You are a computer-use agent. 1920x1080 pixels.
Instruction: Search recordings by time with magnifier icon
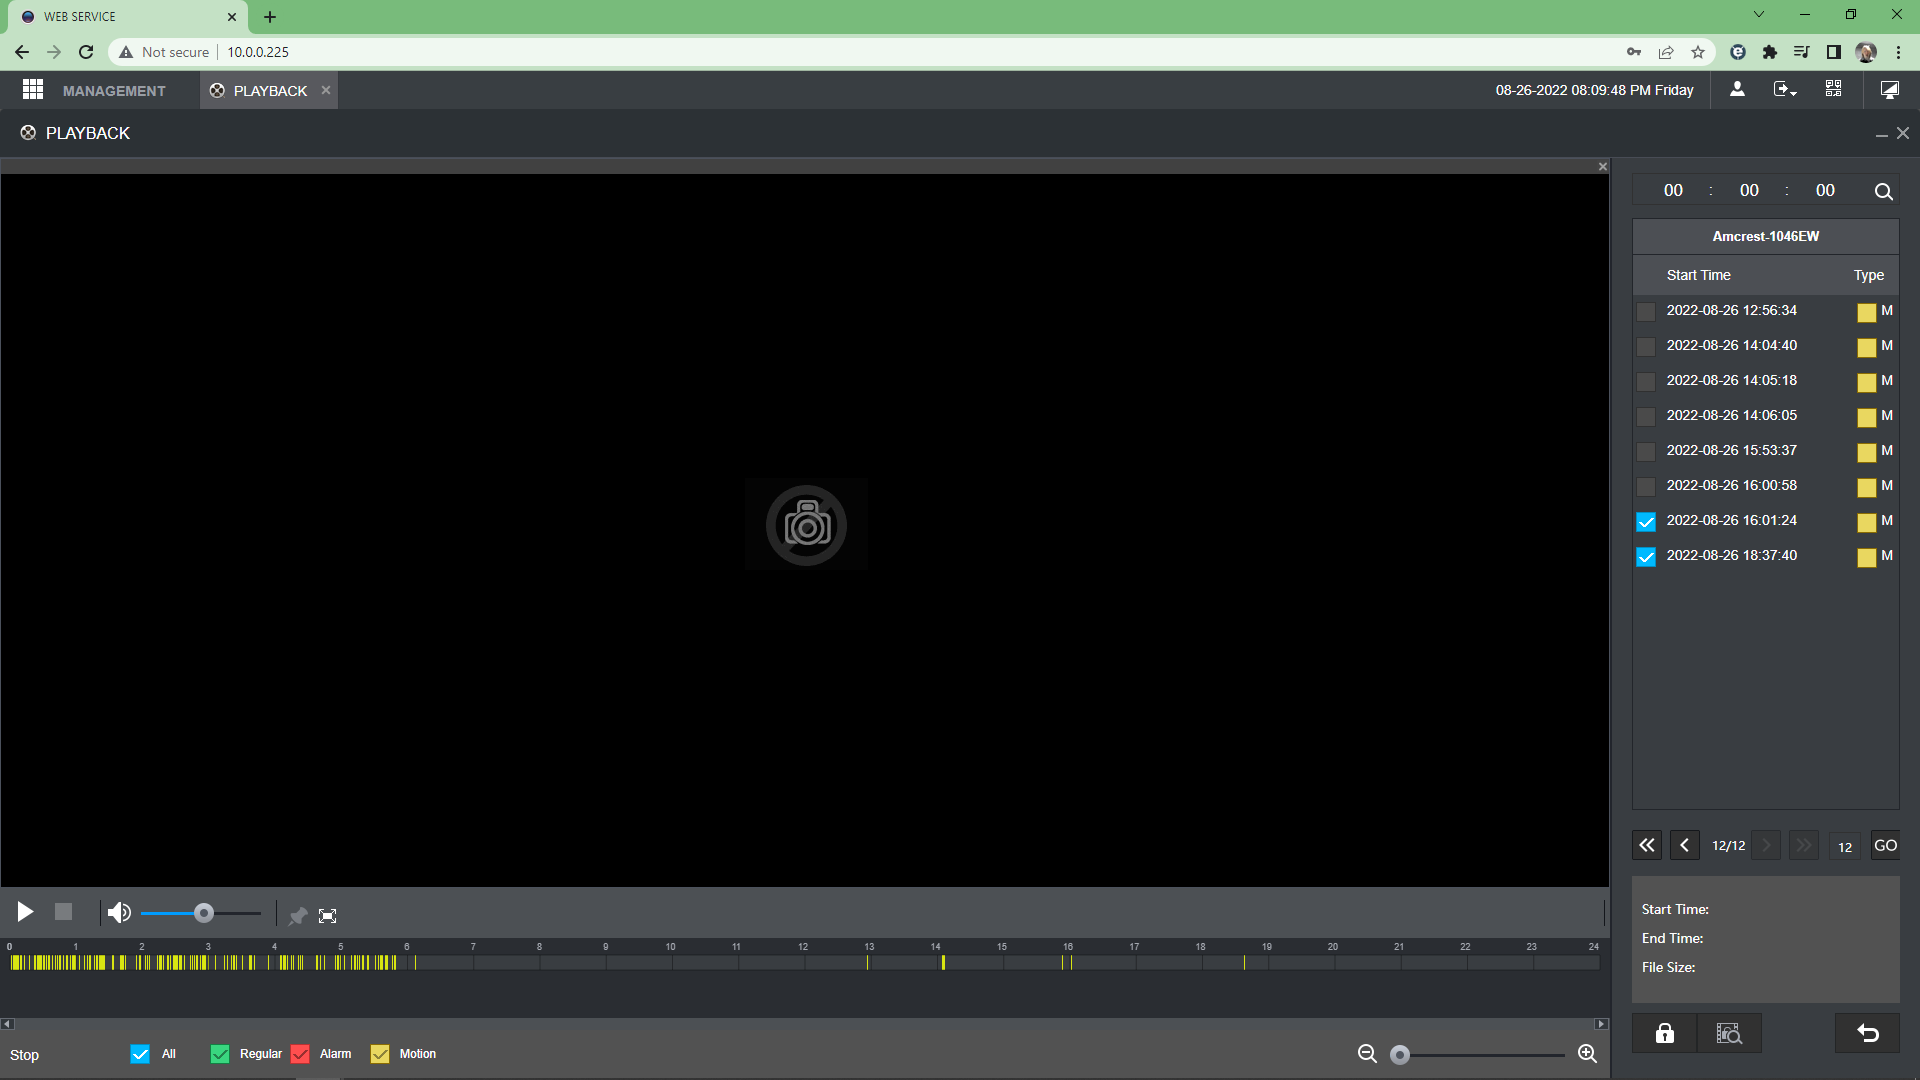pyautogui.click(x=1883, y=191)
